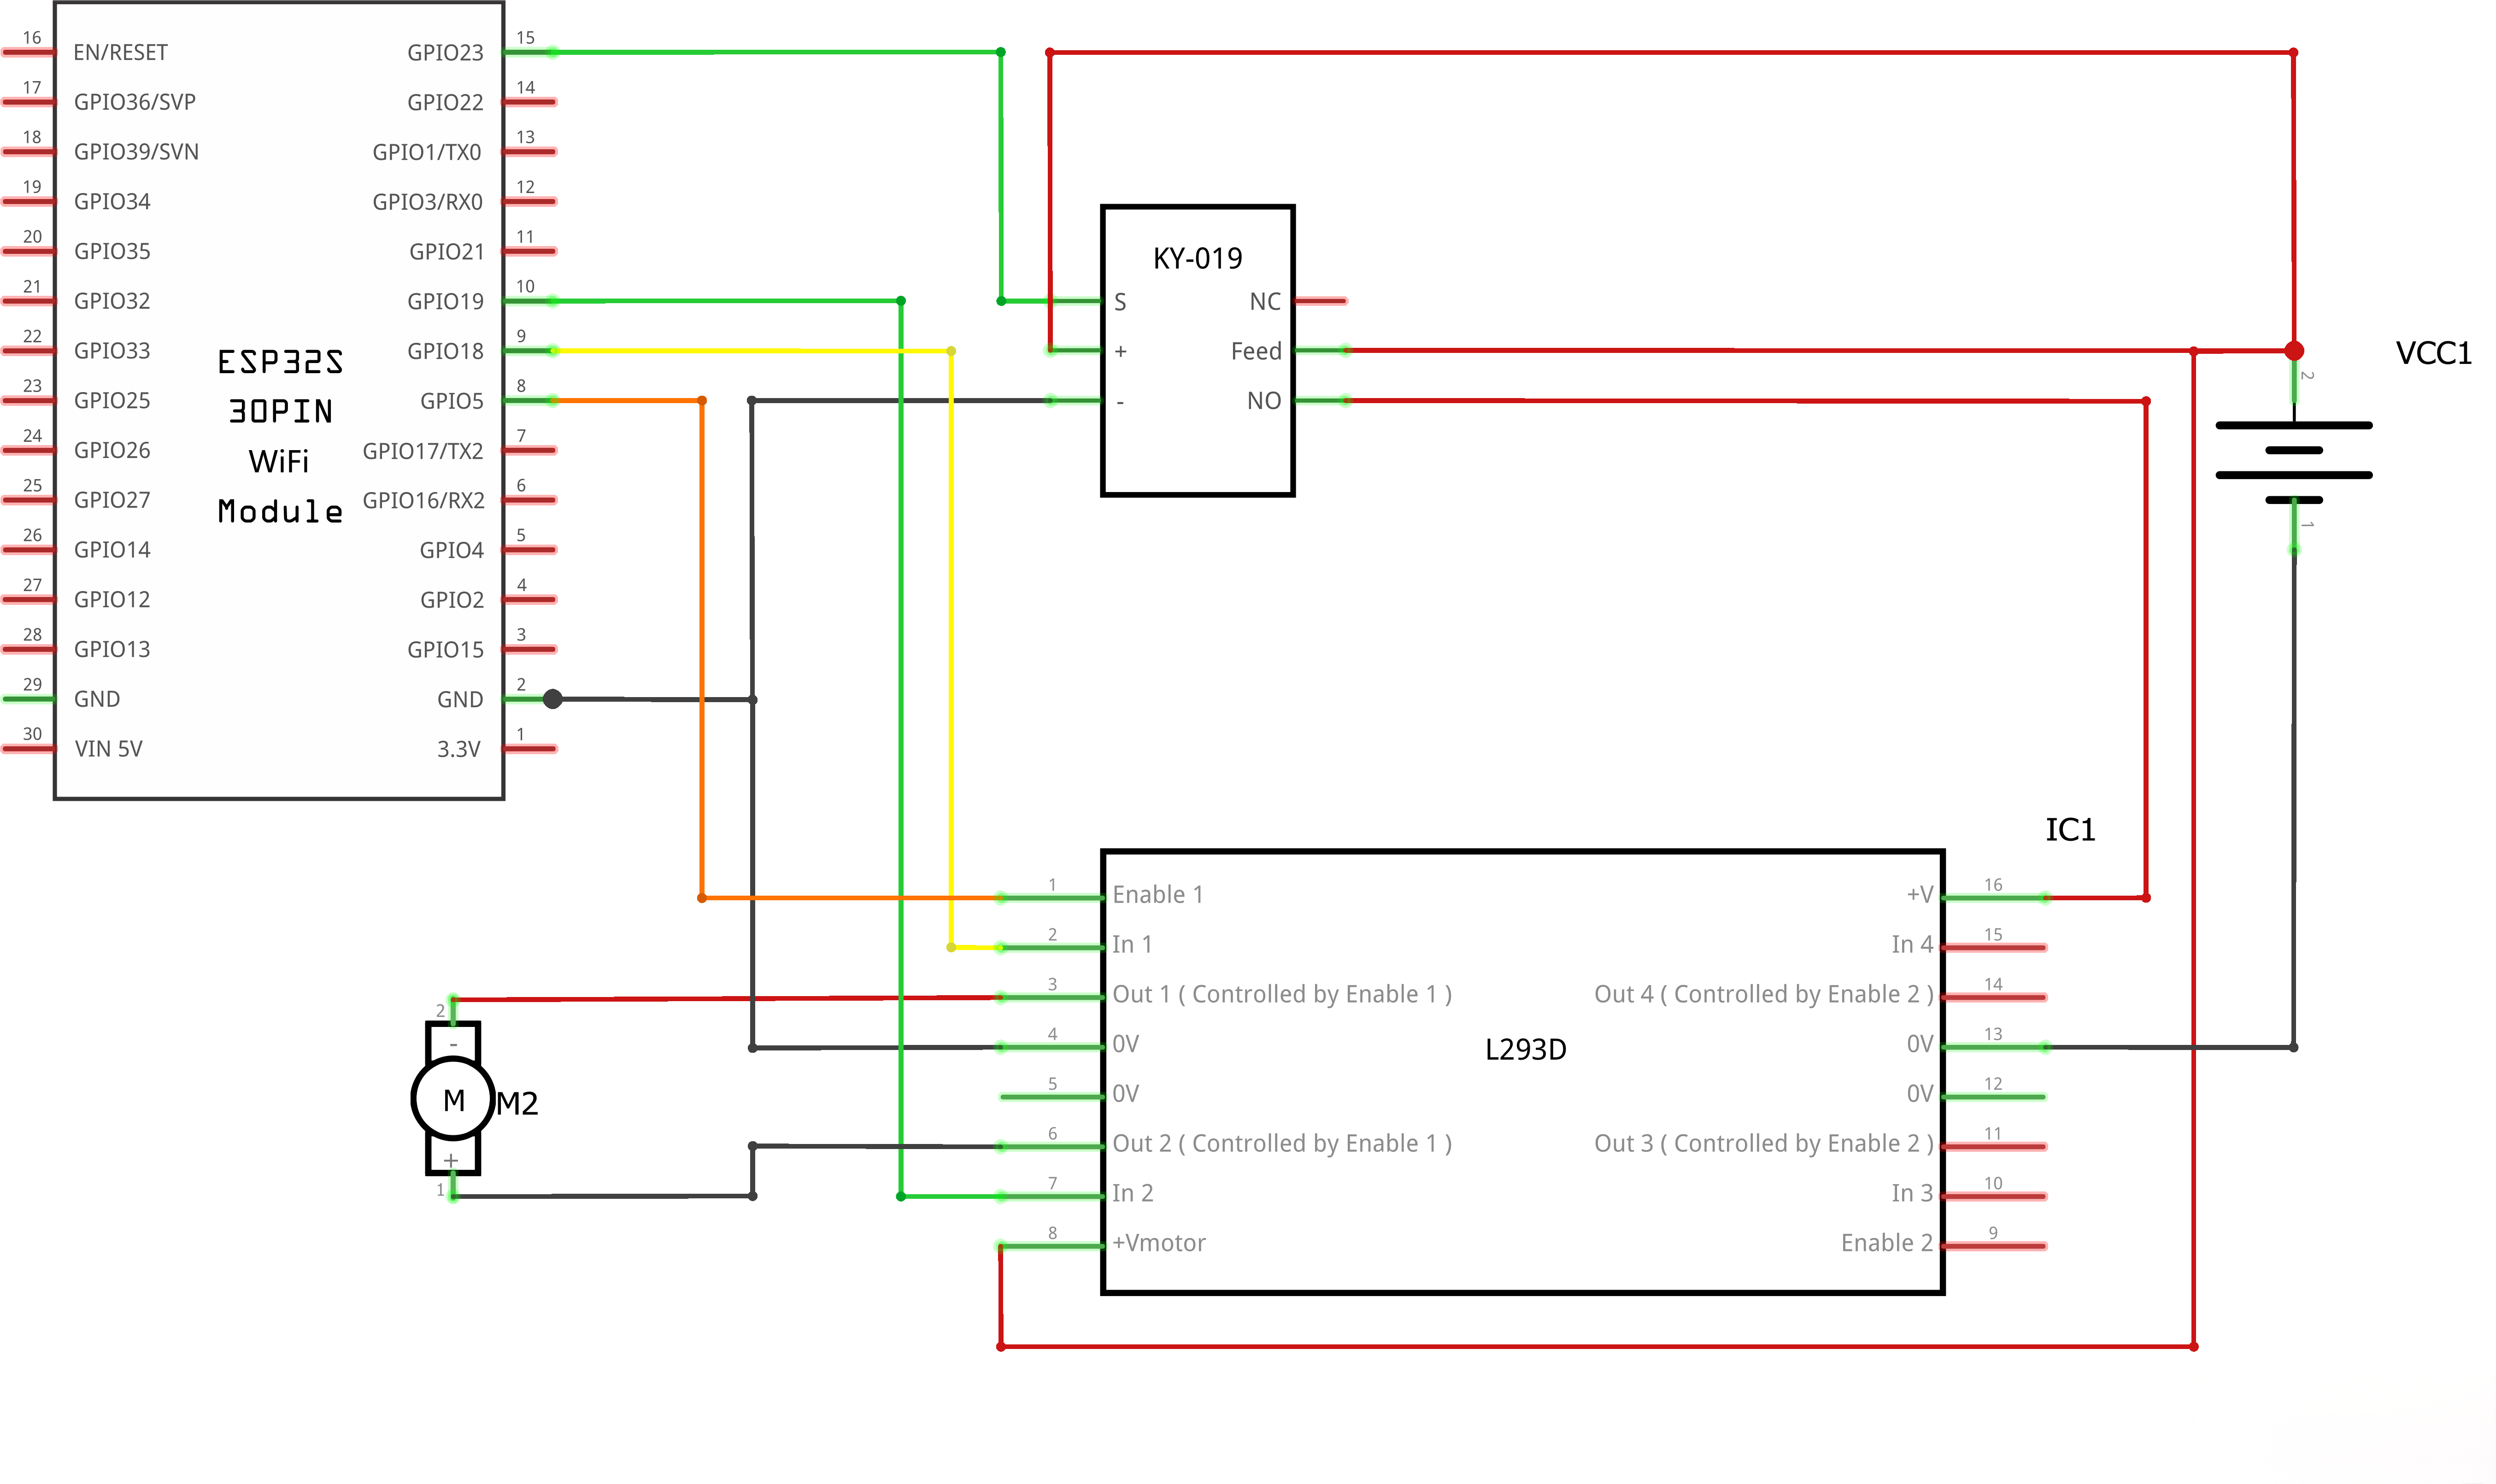Select the GPIO23 pin label
2496x1484 pixels.
[445, 52]
